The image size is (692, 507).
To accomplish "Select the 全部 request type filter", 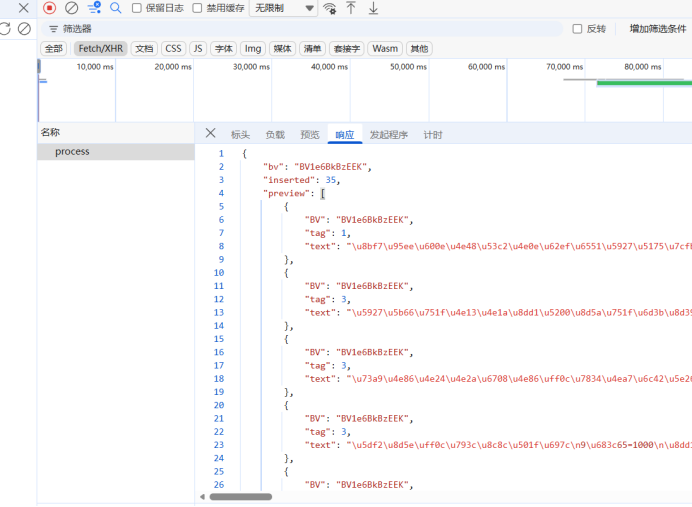I will coord(54,49).
